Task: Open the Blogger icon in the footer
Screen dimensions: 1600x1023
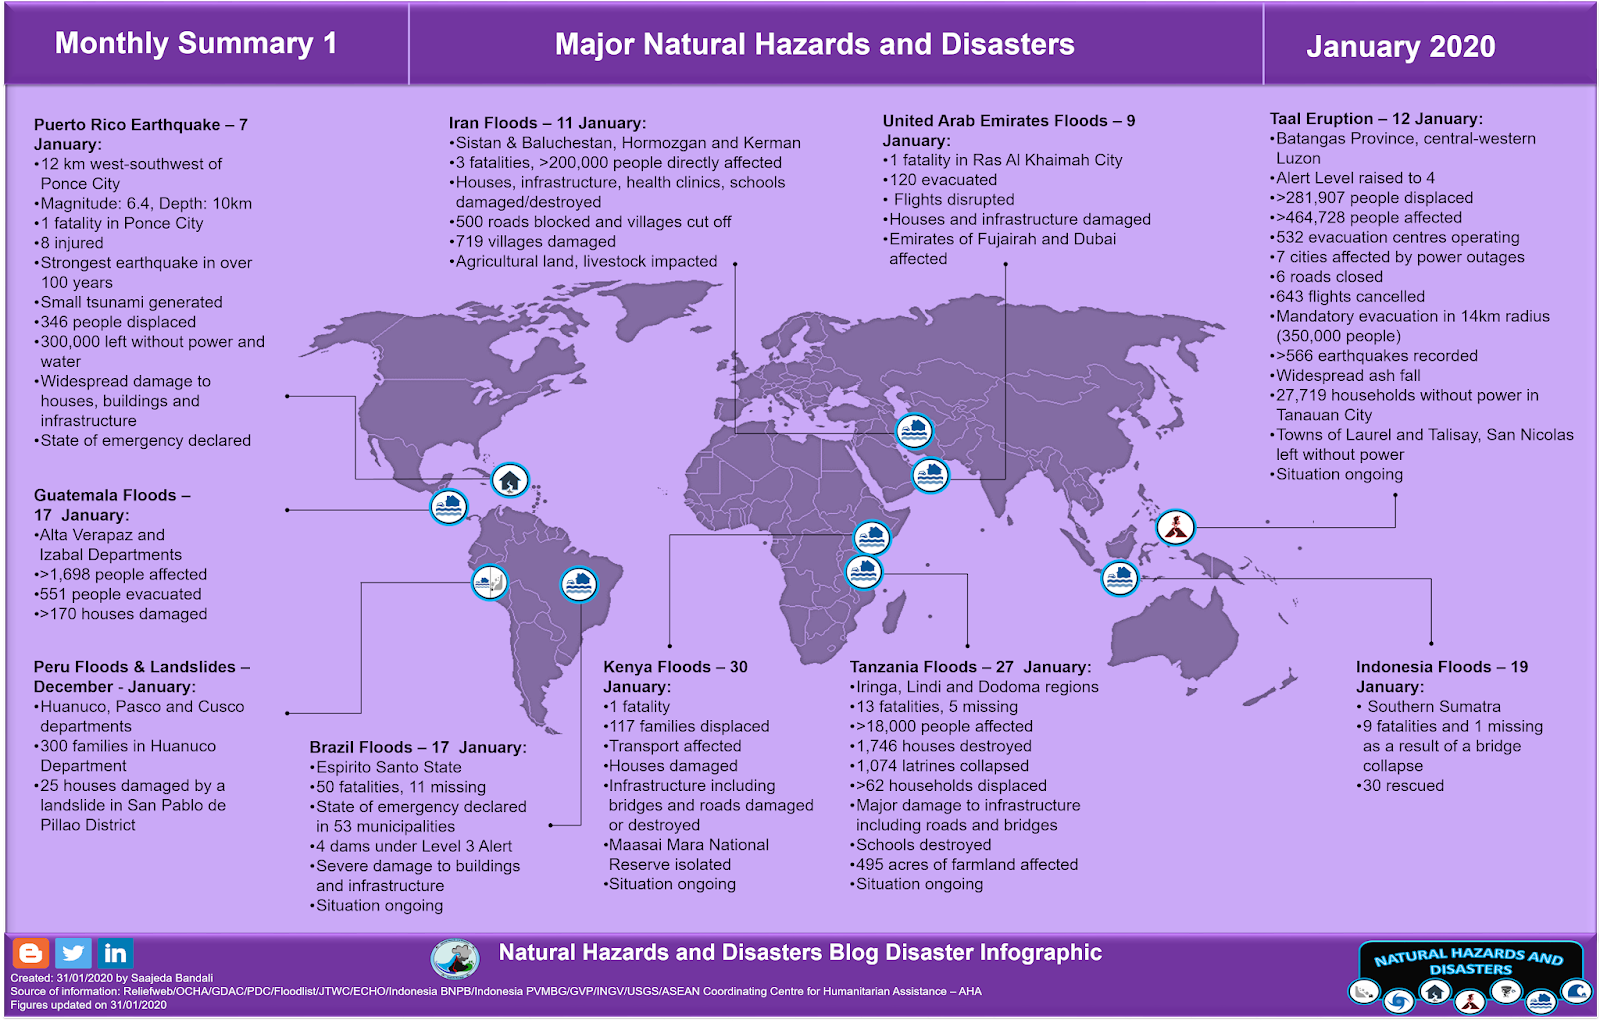Action: [x=31, y=953]
